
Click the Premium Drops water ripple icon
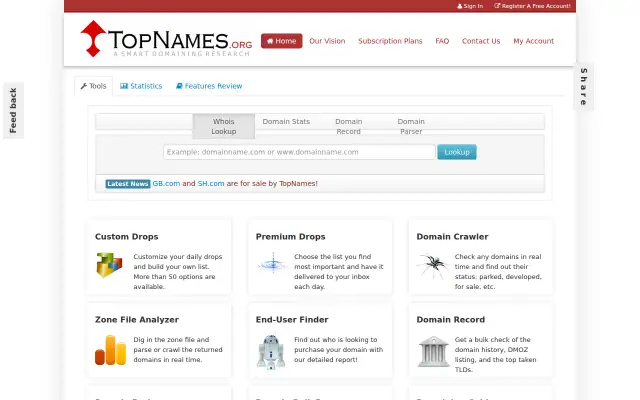point(273,264)
